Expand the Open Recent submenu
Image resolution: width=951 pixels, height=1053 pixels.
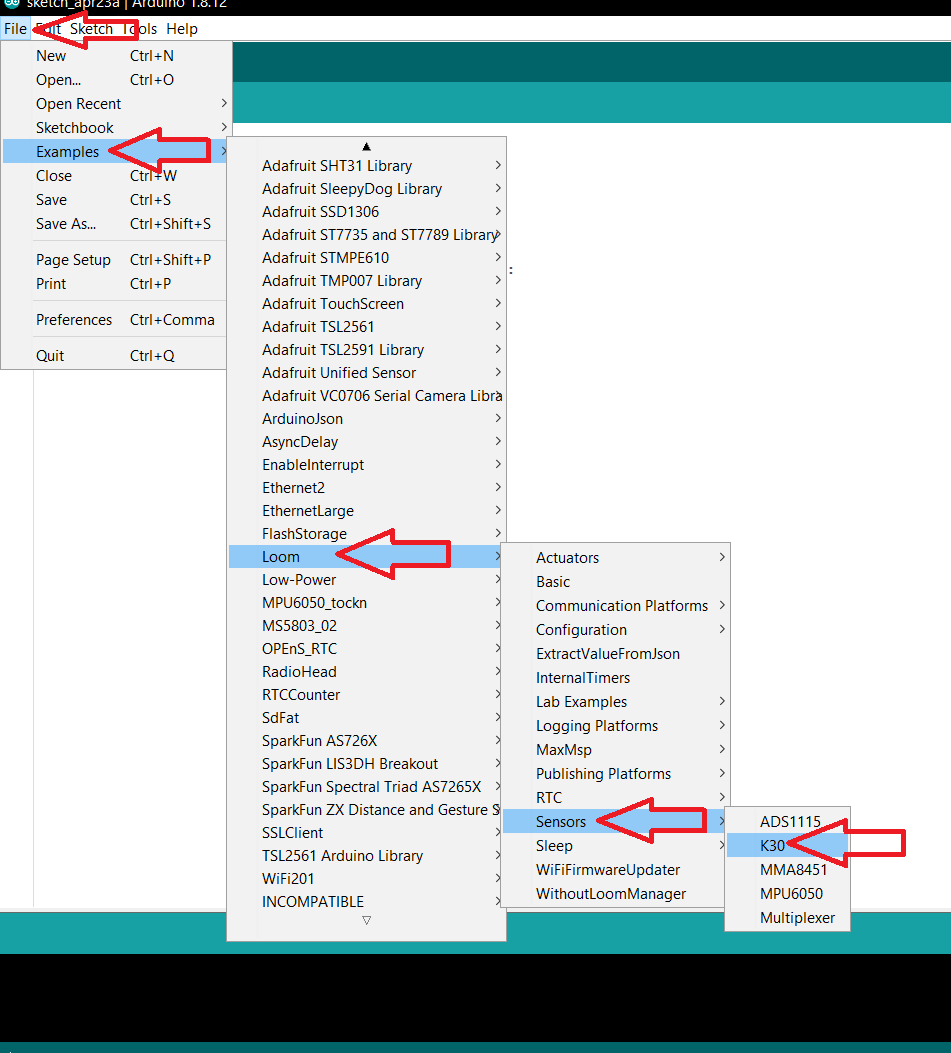click(x=116, y=104)
